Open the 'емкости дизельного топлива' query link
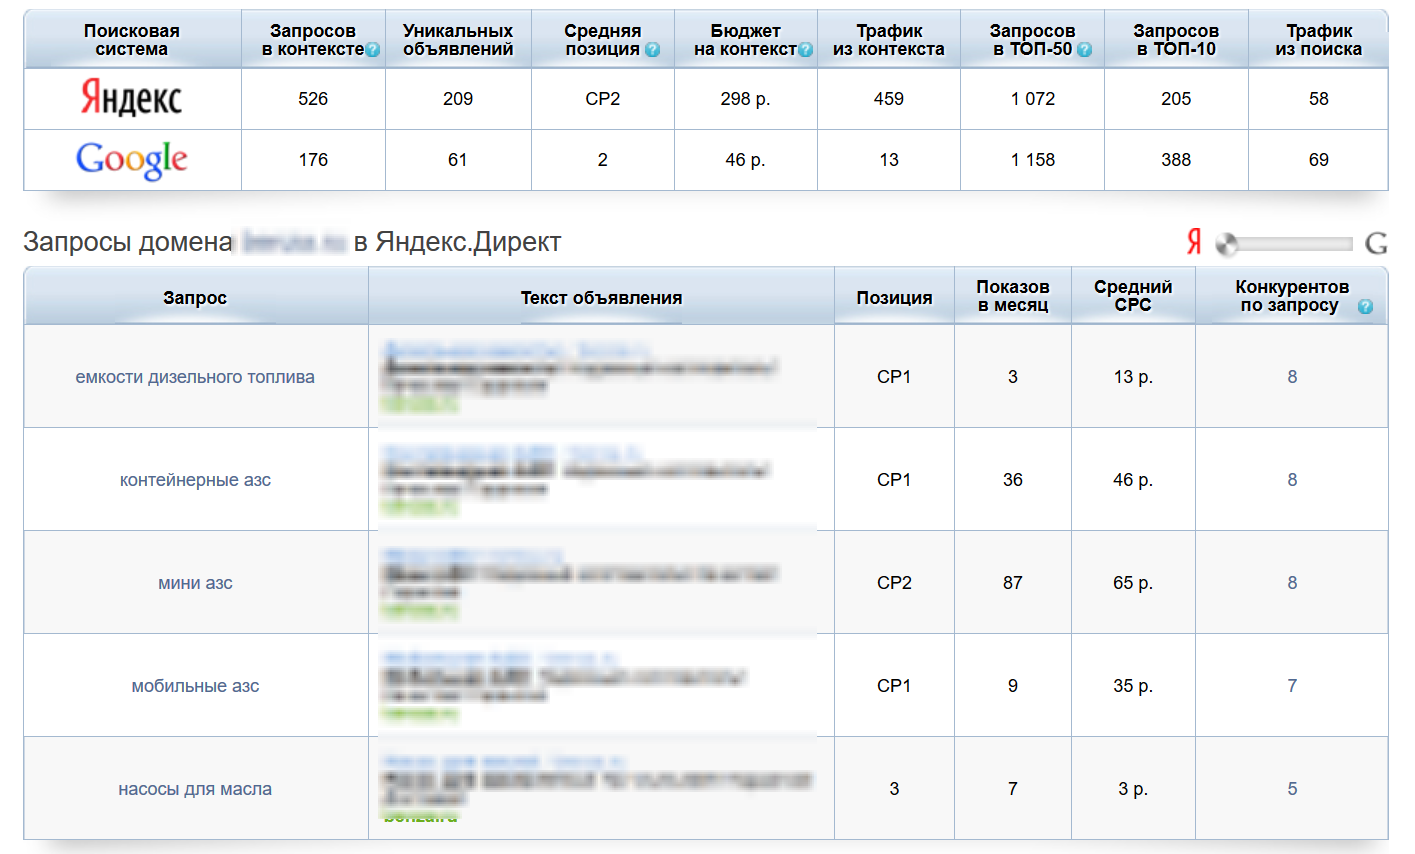1415x854 pixels. pyautogui.click(x=195, y=377)
